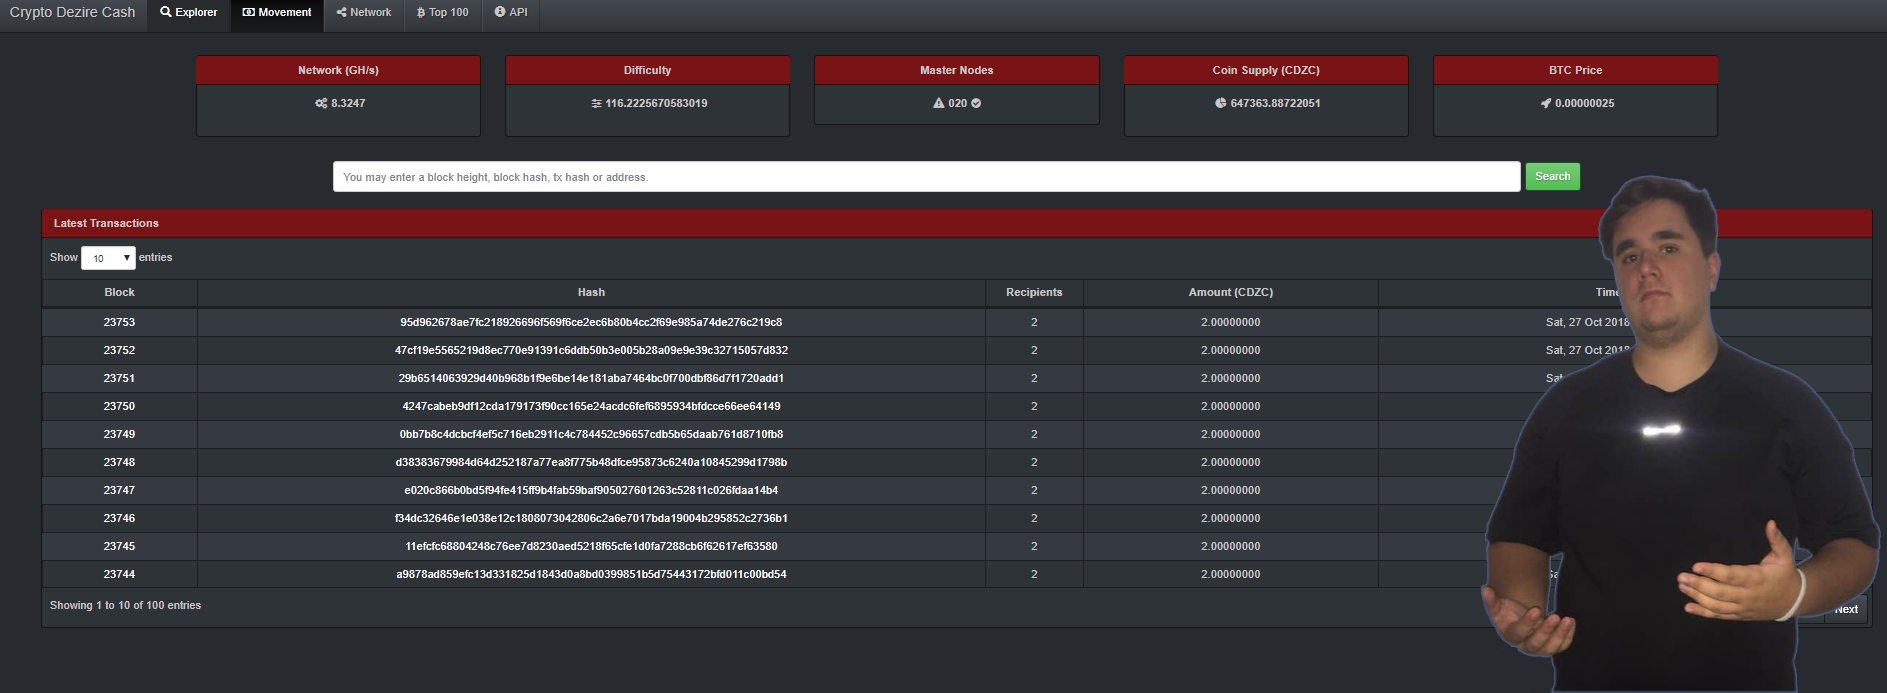
Task: Open block 23747 transaction hash link
Action: coord(591,490)
